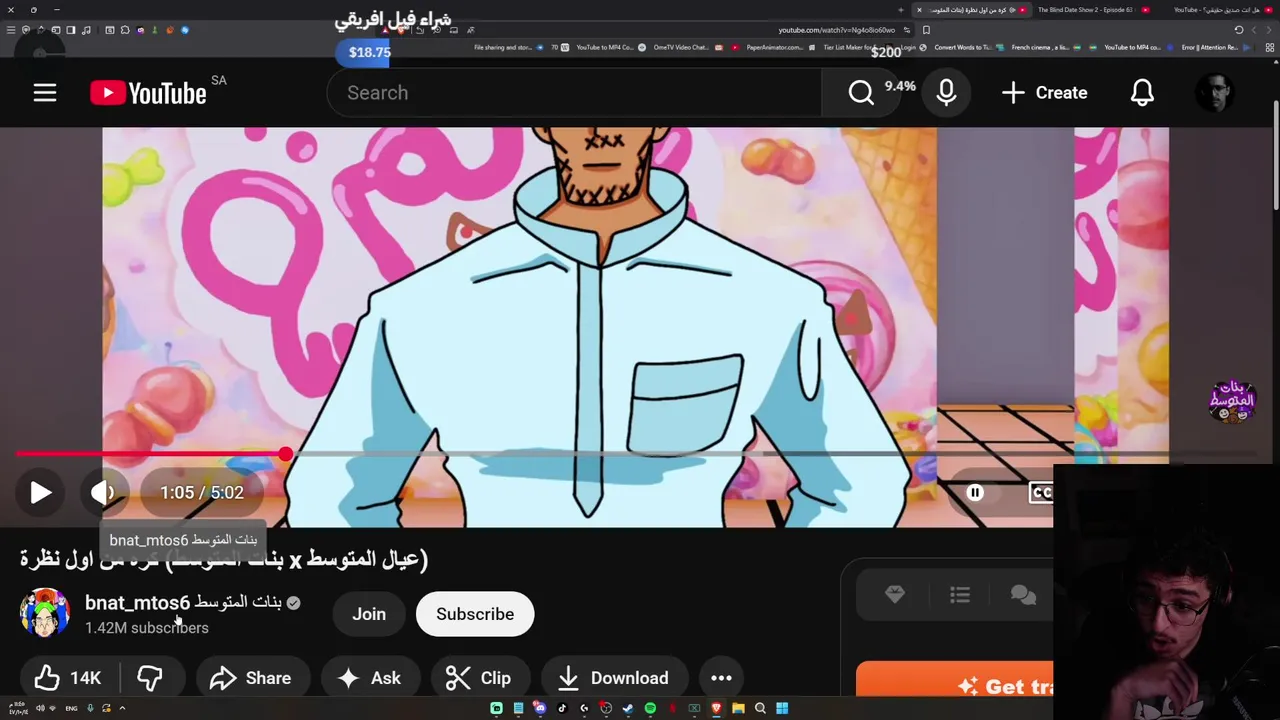Open Windows Start from the taskbar
Image resolution: width=1280 pixels, height=720 pixels.
point(782,708)
